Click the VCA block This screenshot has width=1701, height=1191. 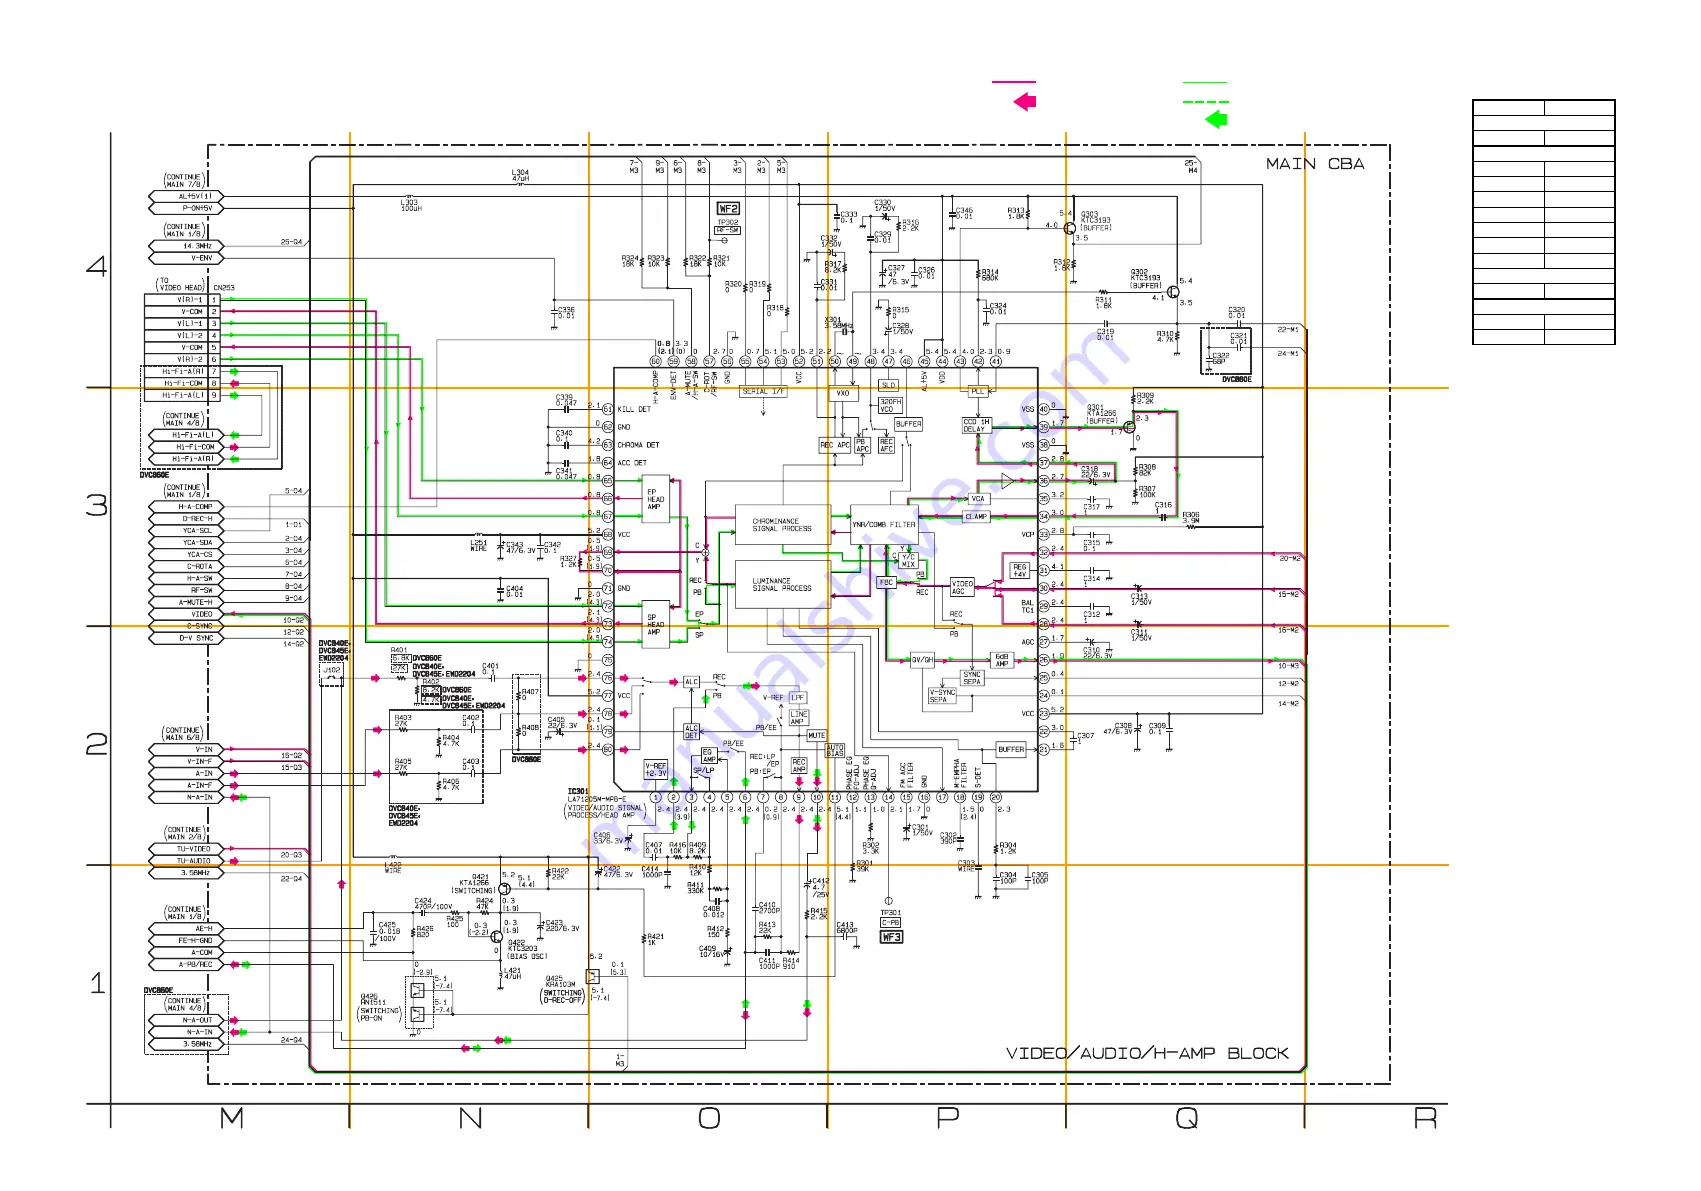(978, 498)
